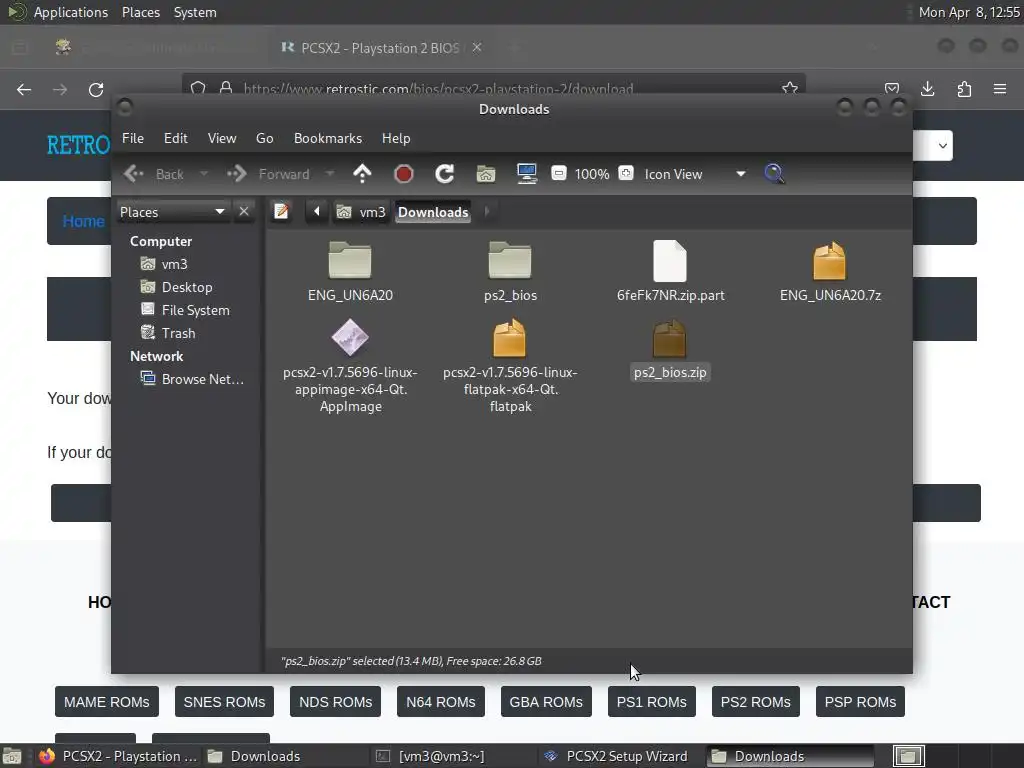
Task: Zoom in with the plus icon
Action: [626, 173]
